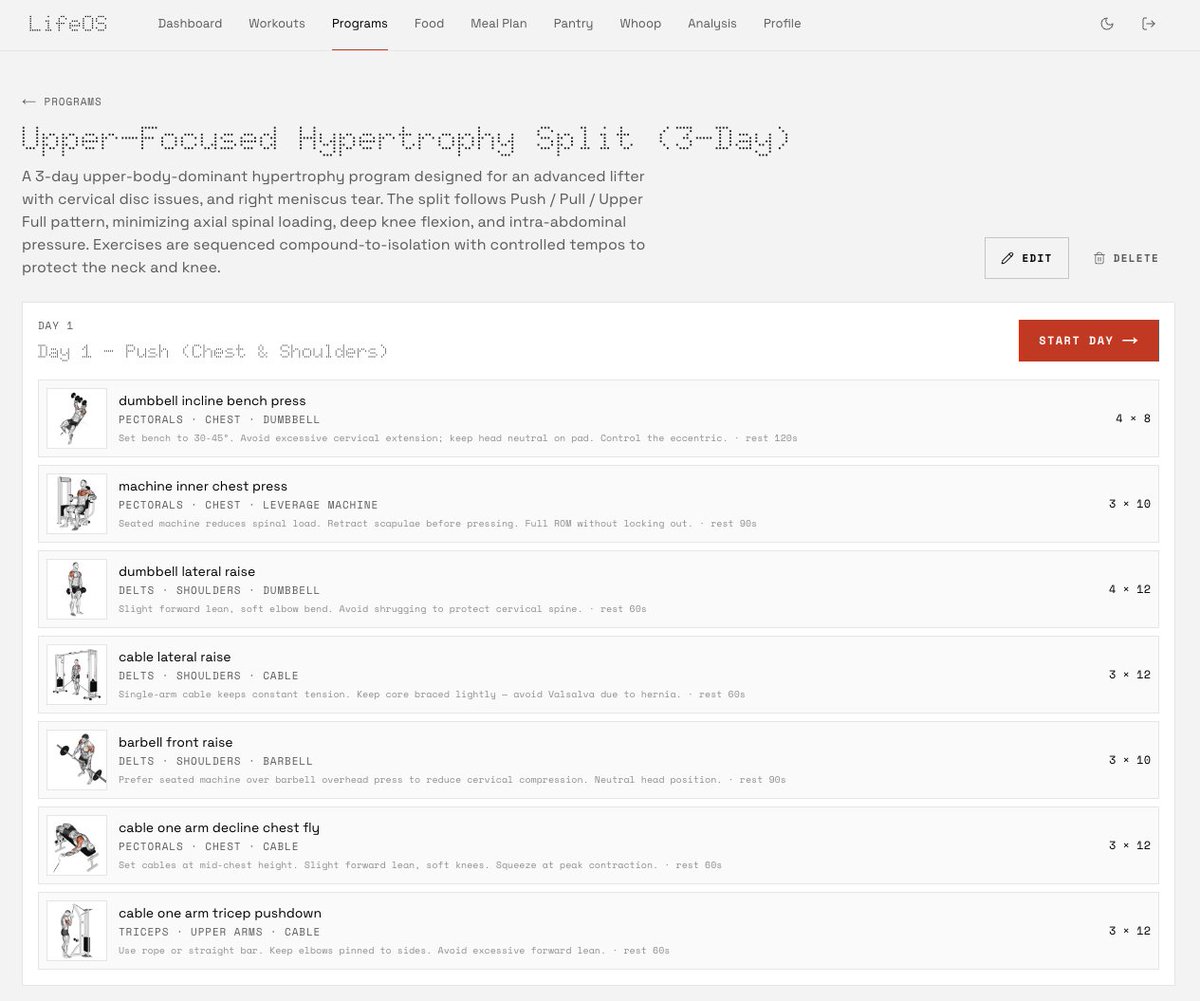
Task: Click the LifeOS logo
Action: (68, 23)
